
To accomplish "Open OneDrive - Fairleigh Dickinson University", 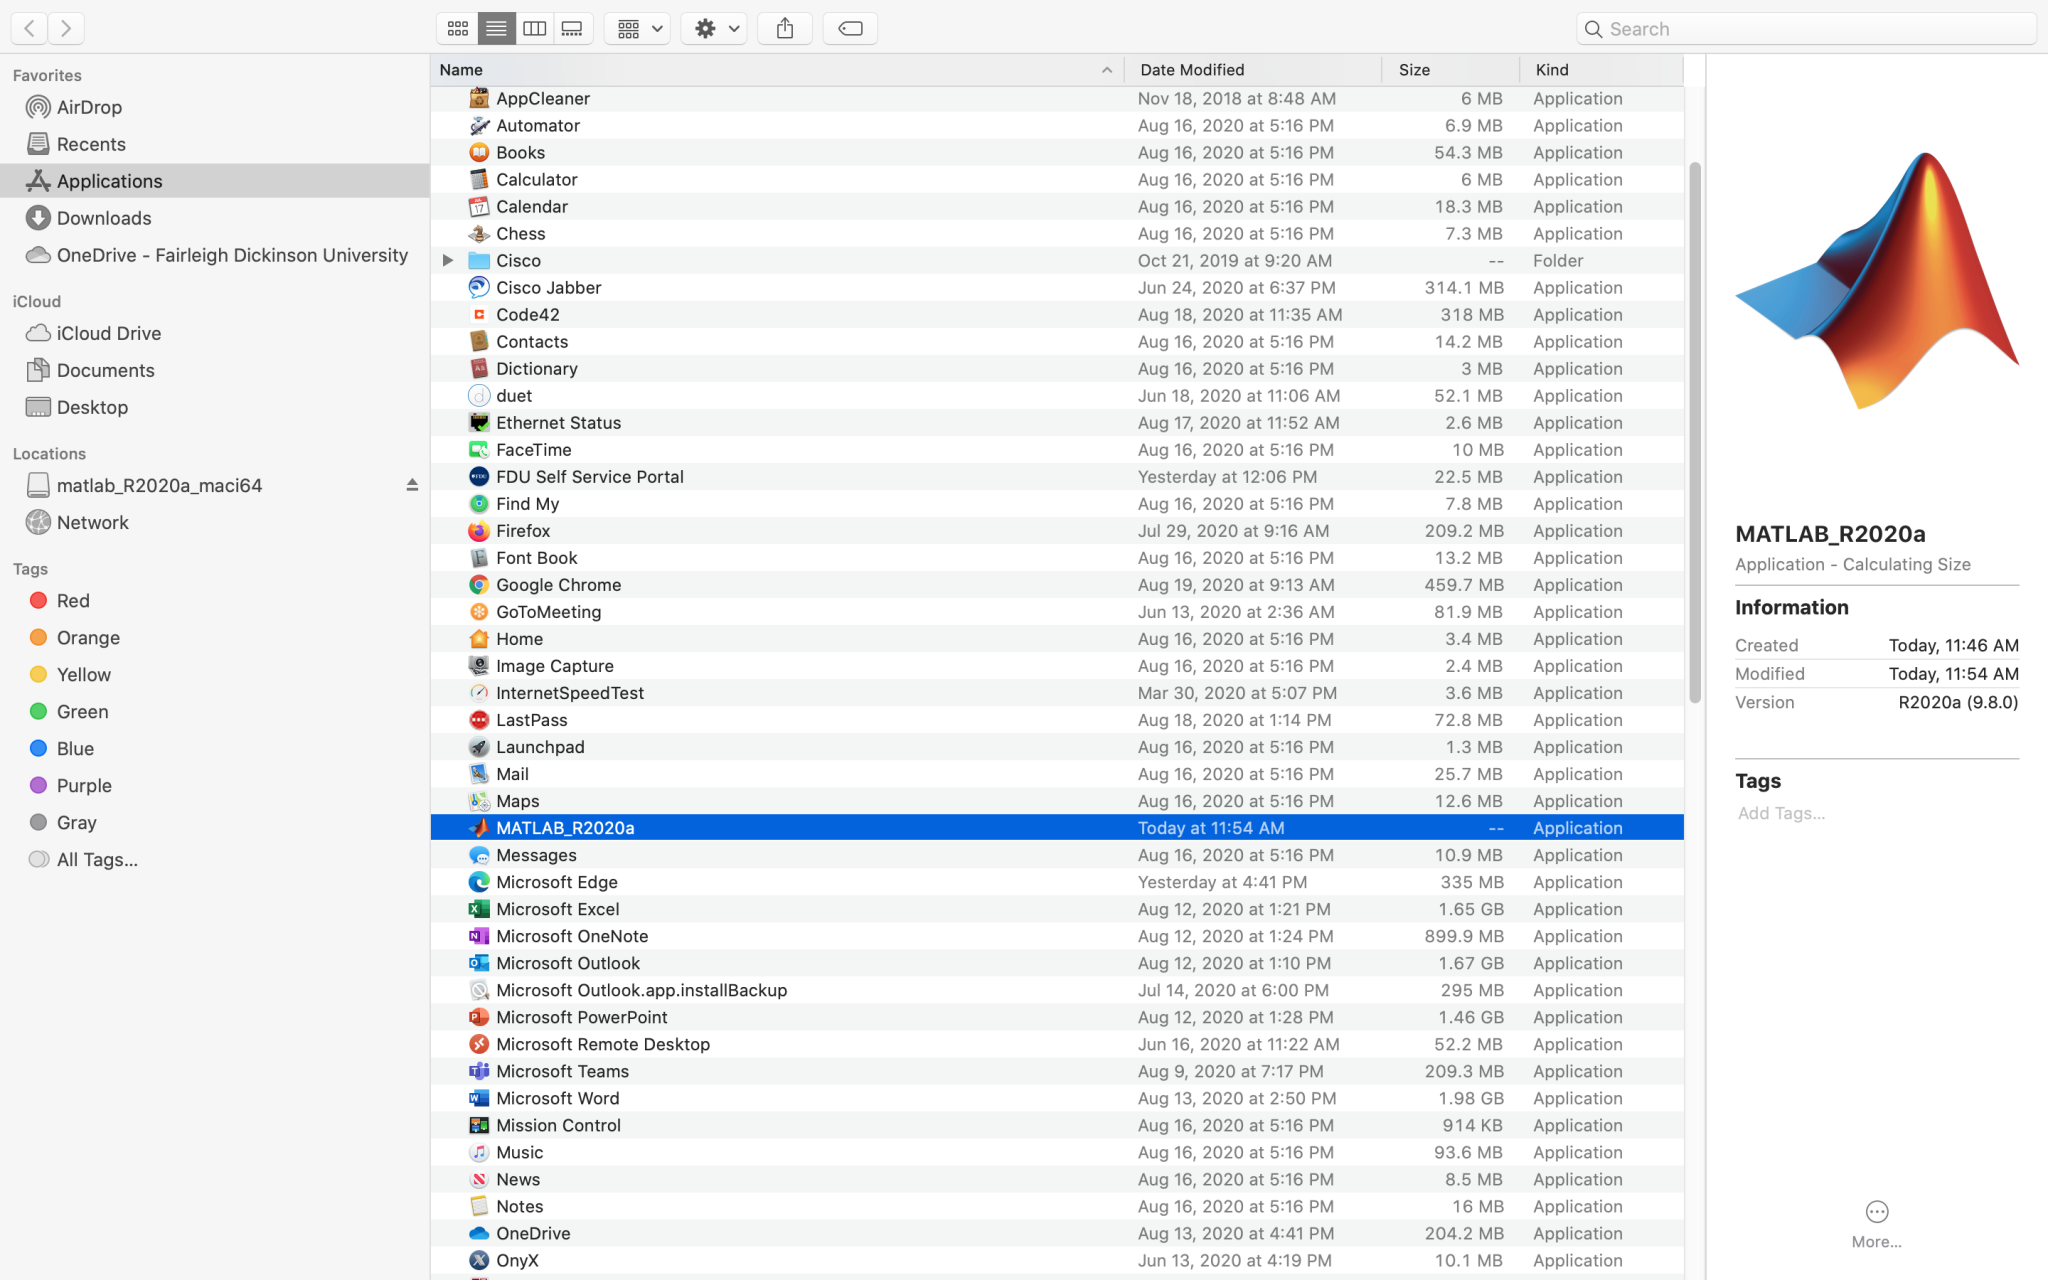I will pos(215,255).
